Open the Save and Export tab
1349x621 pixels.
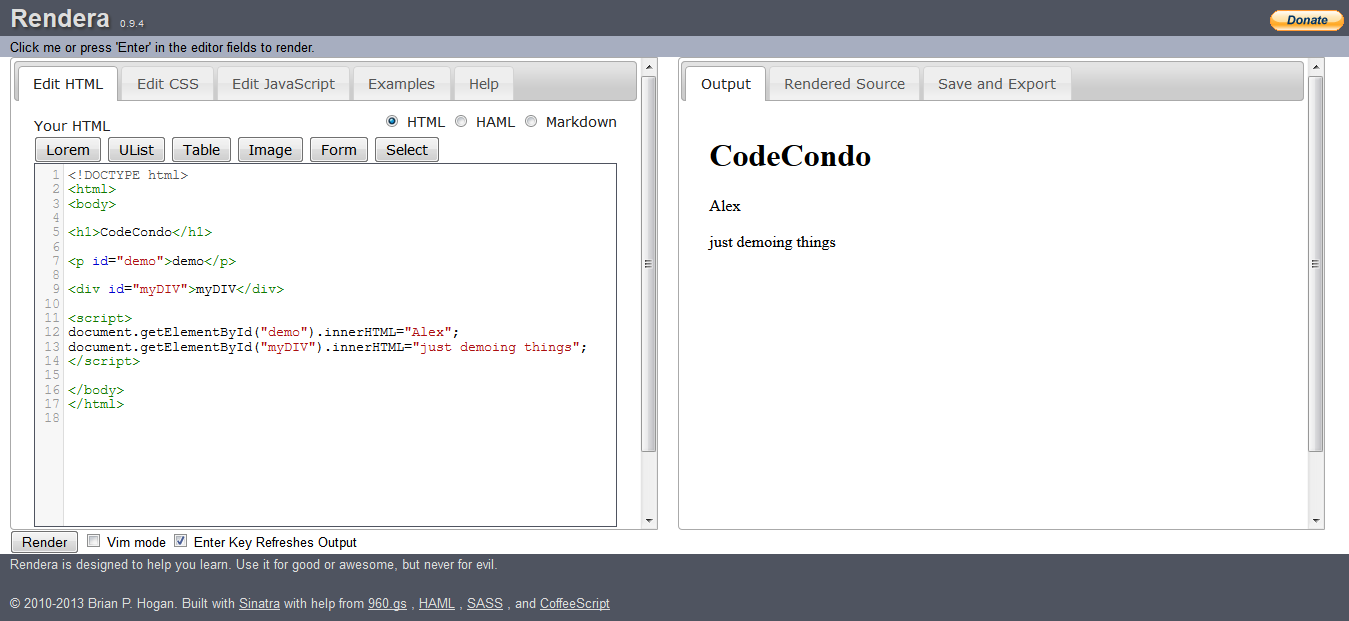[995, 84]
